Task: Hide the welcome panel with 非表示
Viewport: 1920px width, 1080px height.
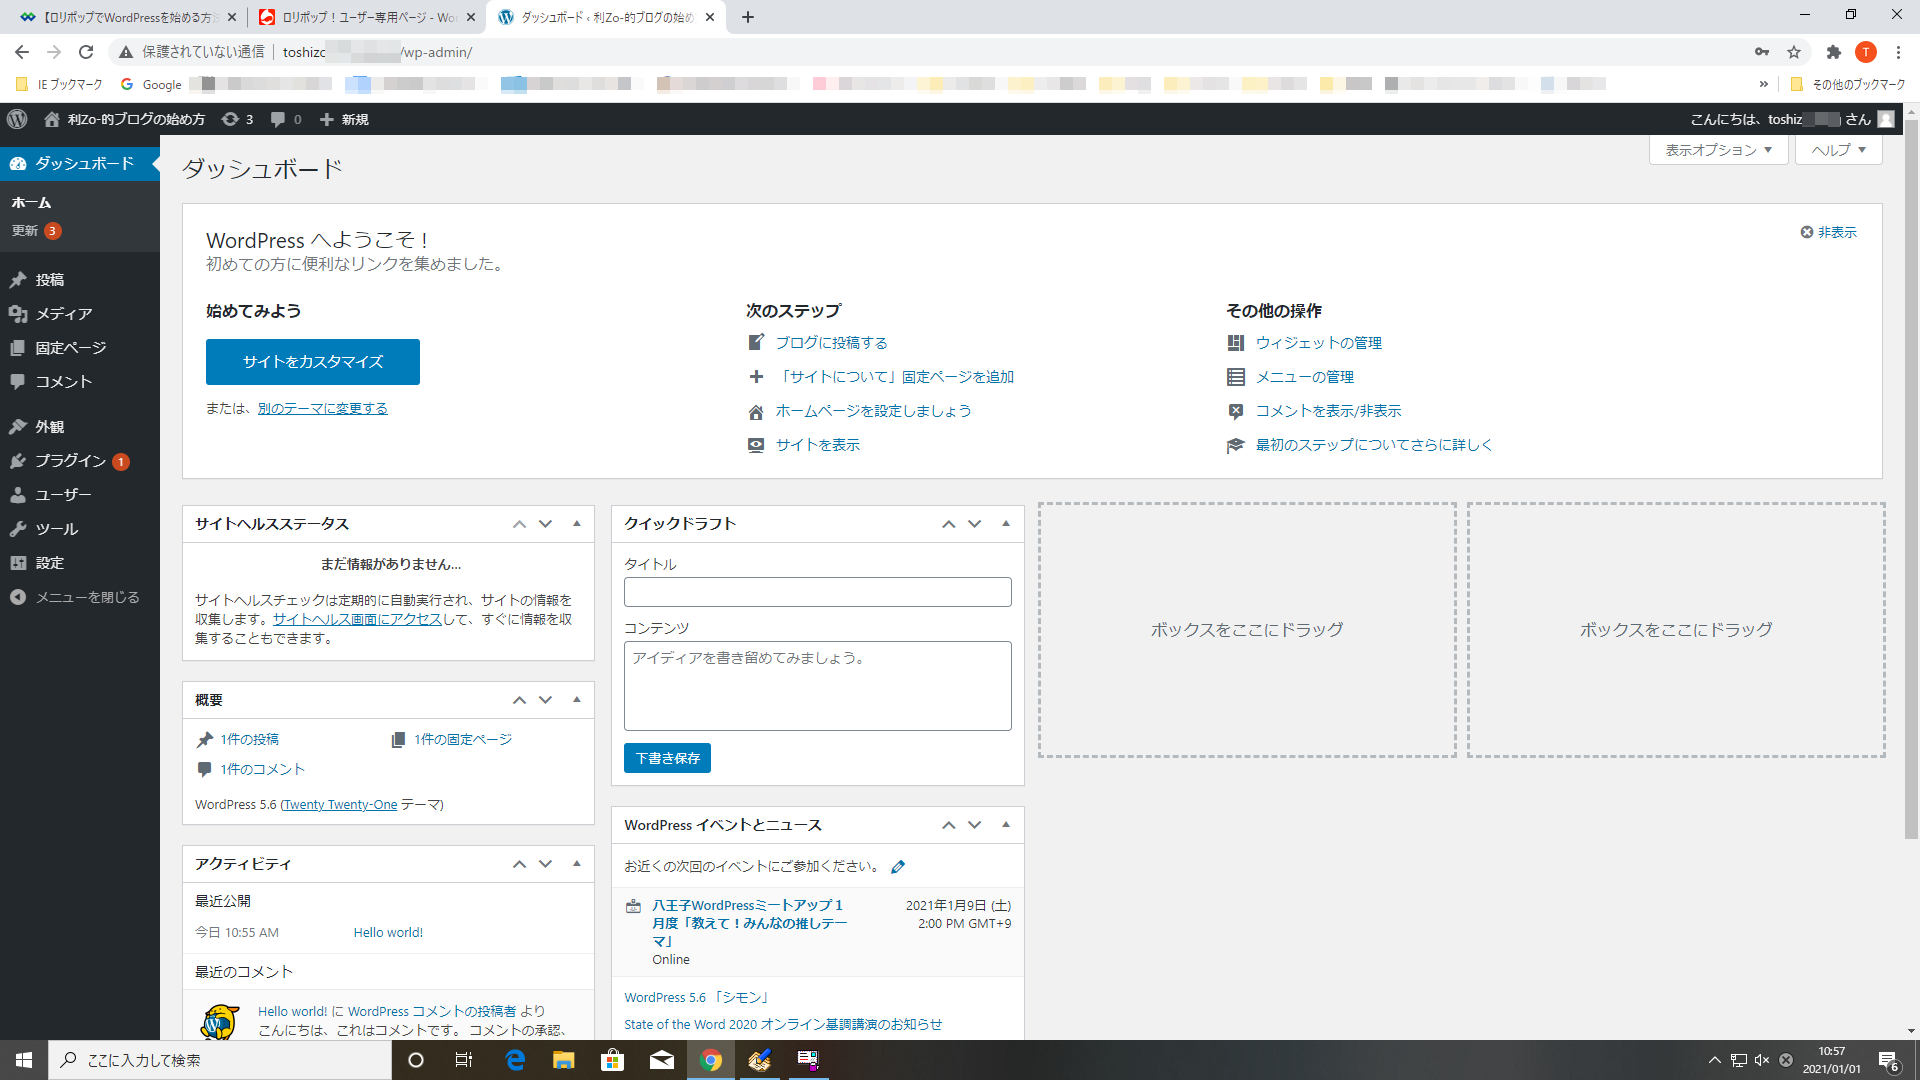Action: tap(1828, 232)
